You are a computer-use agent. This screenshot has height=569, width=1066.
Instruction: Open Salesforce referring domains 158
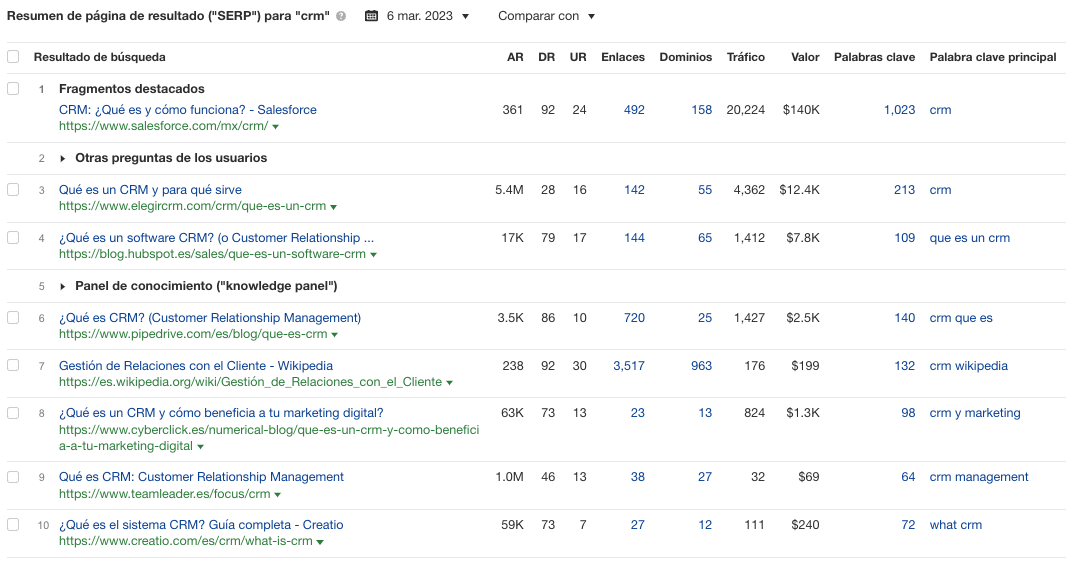click(x=702, y=109)
